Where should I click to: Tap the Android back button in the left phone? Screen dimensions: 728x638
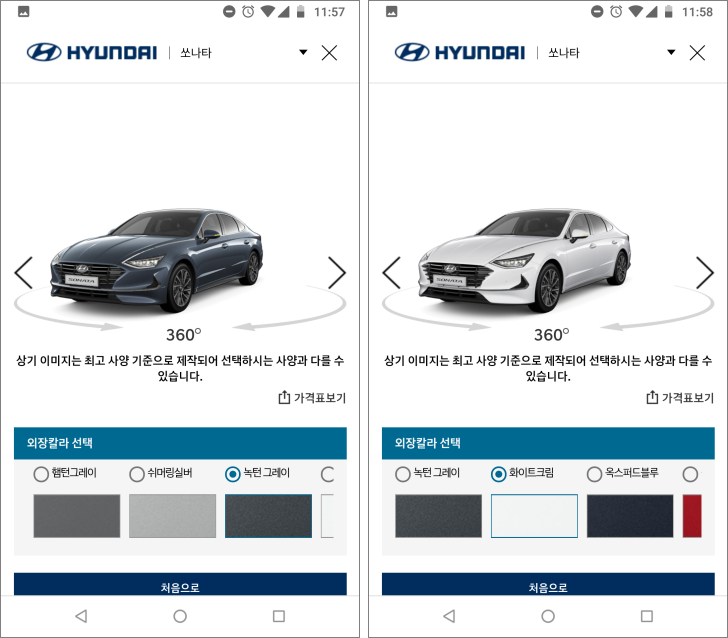pyautogui.click(x=81, y=616)
